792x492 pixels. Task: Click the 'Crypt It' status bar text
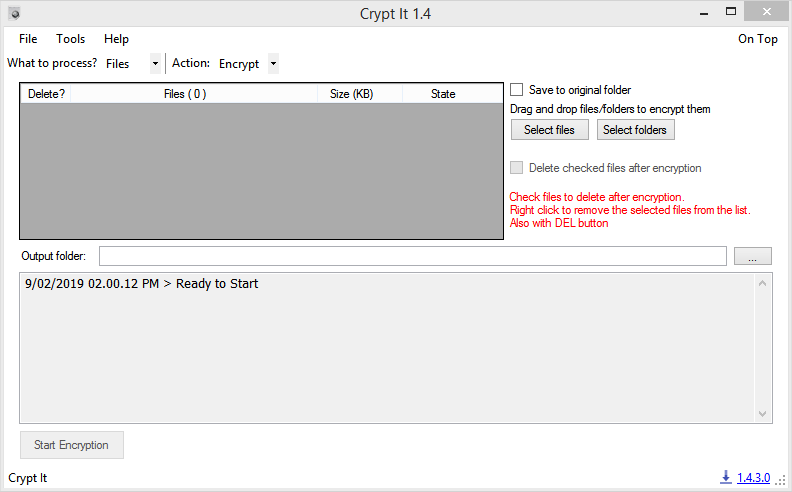[x=28, y=478]
